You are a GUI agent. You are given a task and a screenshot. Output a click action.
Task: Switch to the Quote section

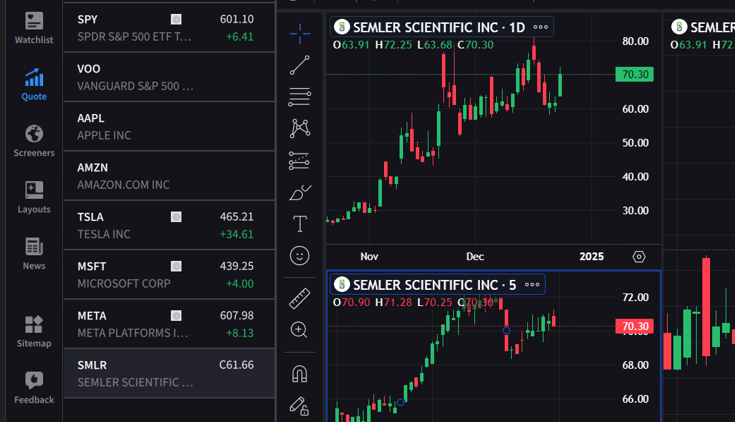tap(34, 85)
